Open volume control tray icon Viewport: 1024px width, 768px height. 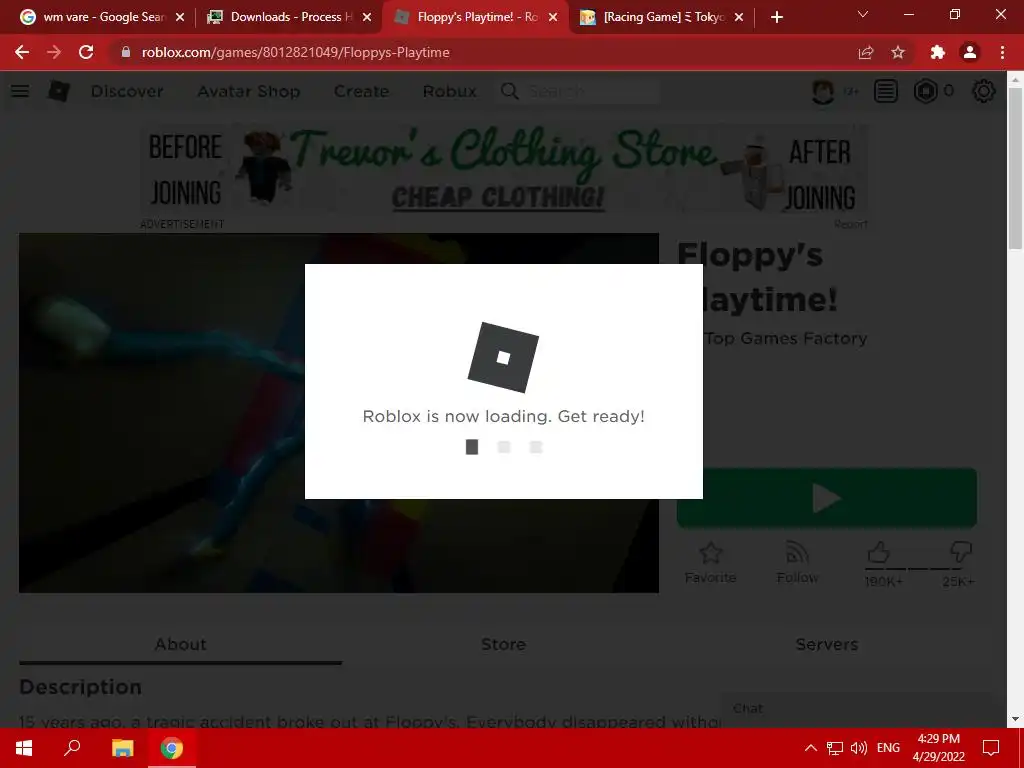(x=859, y=748)
